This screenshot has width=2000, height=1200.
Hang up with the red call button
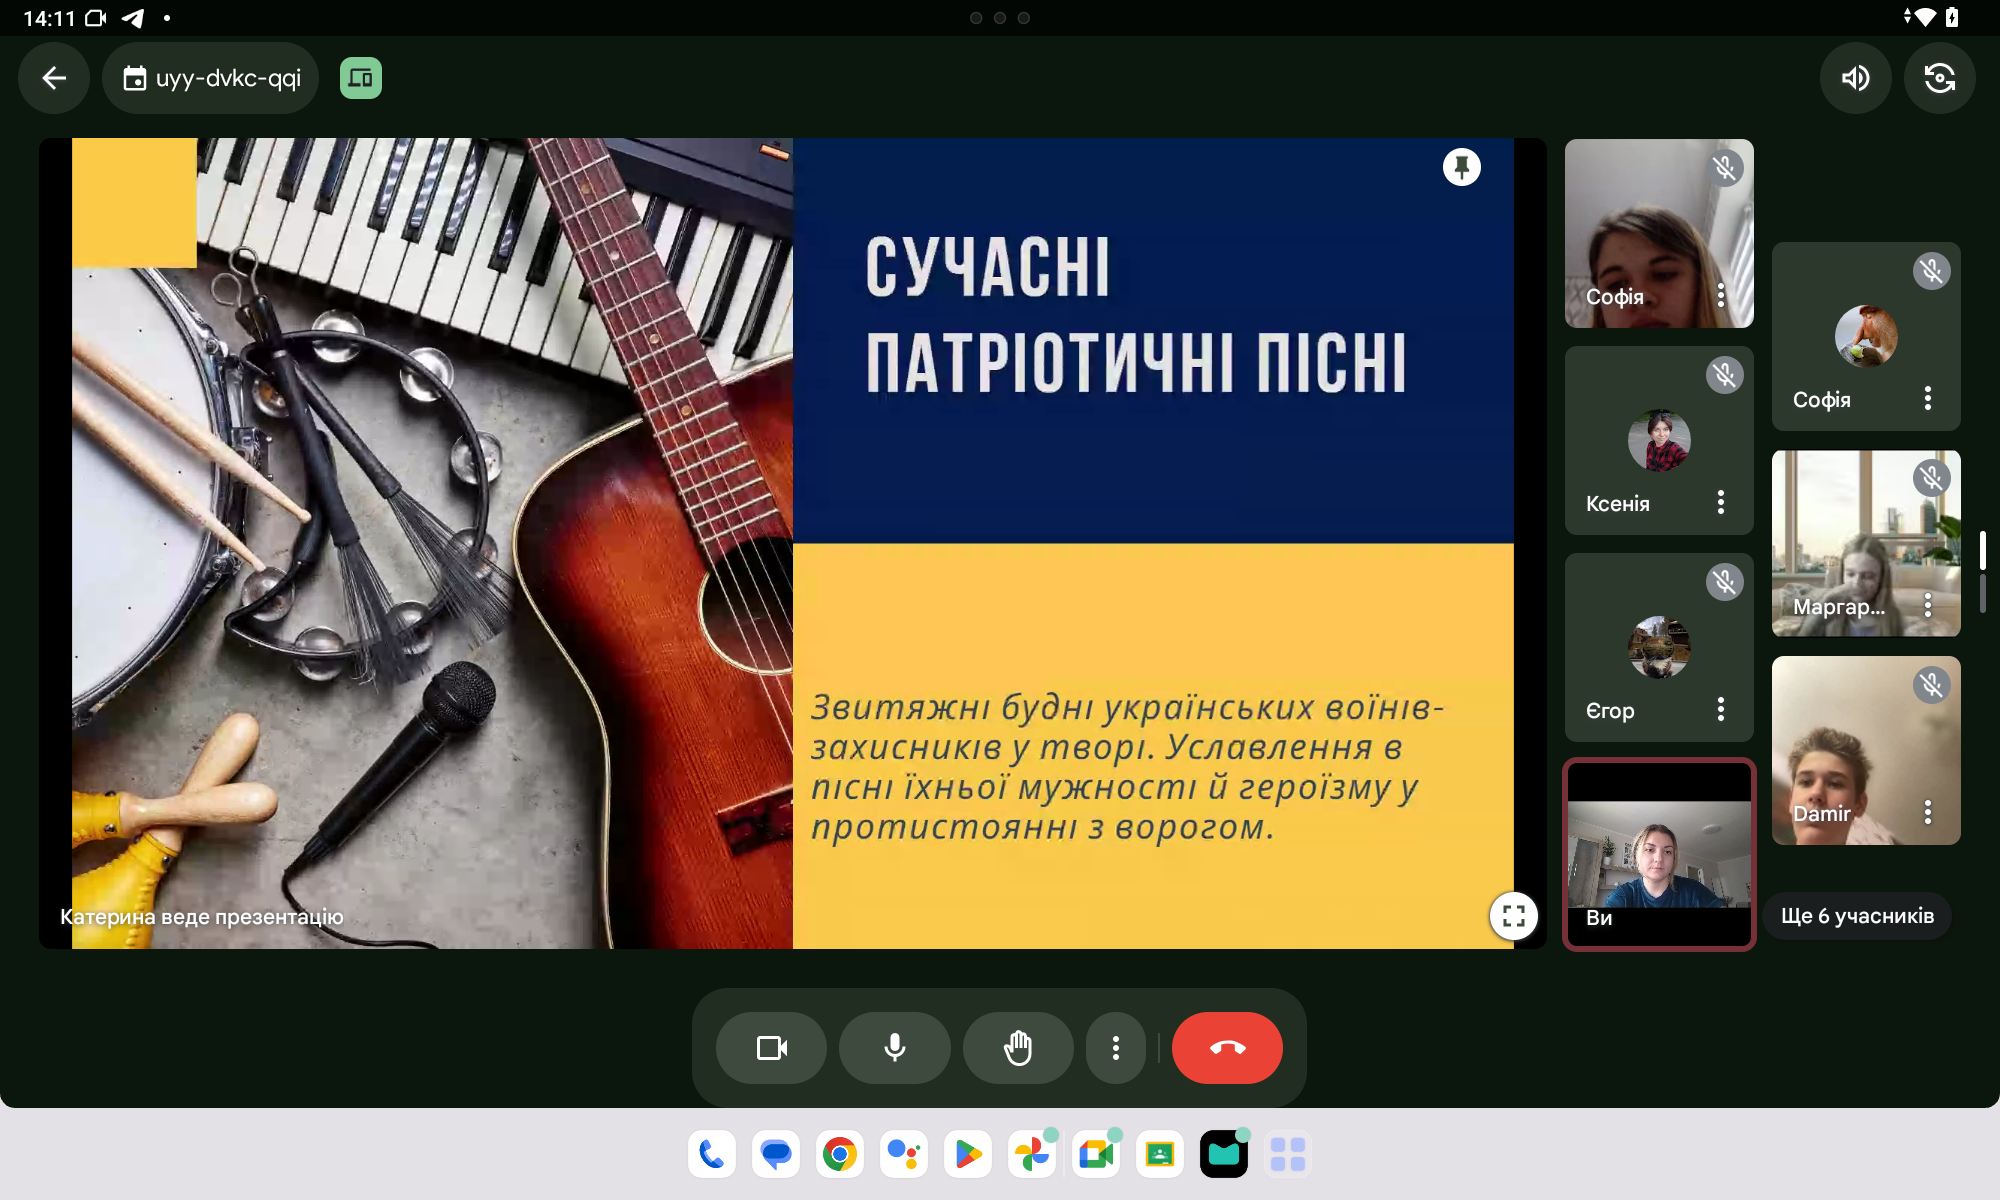[1227, 1048]
